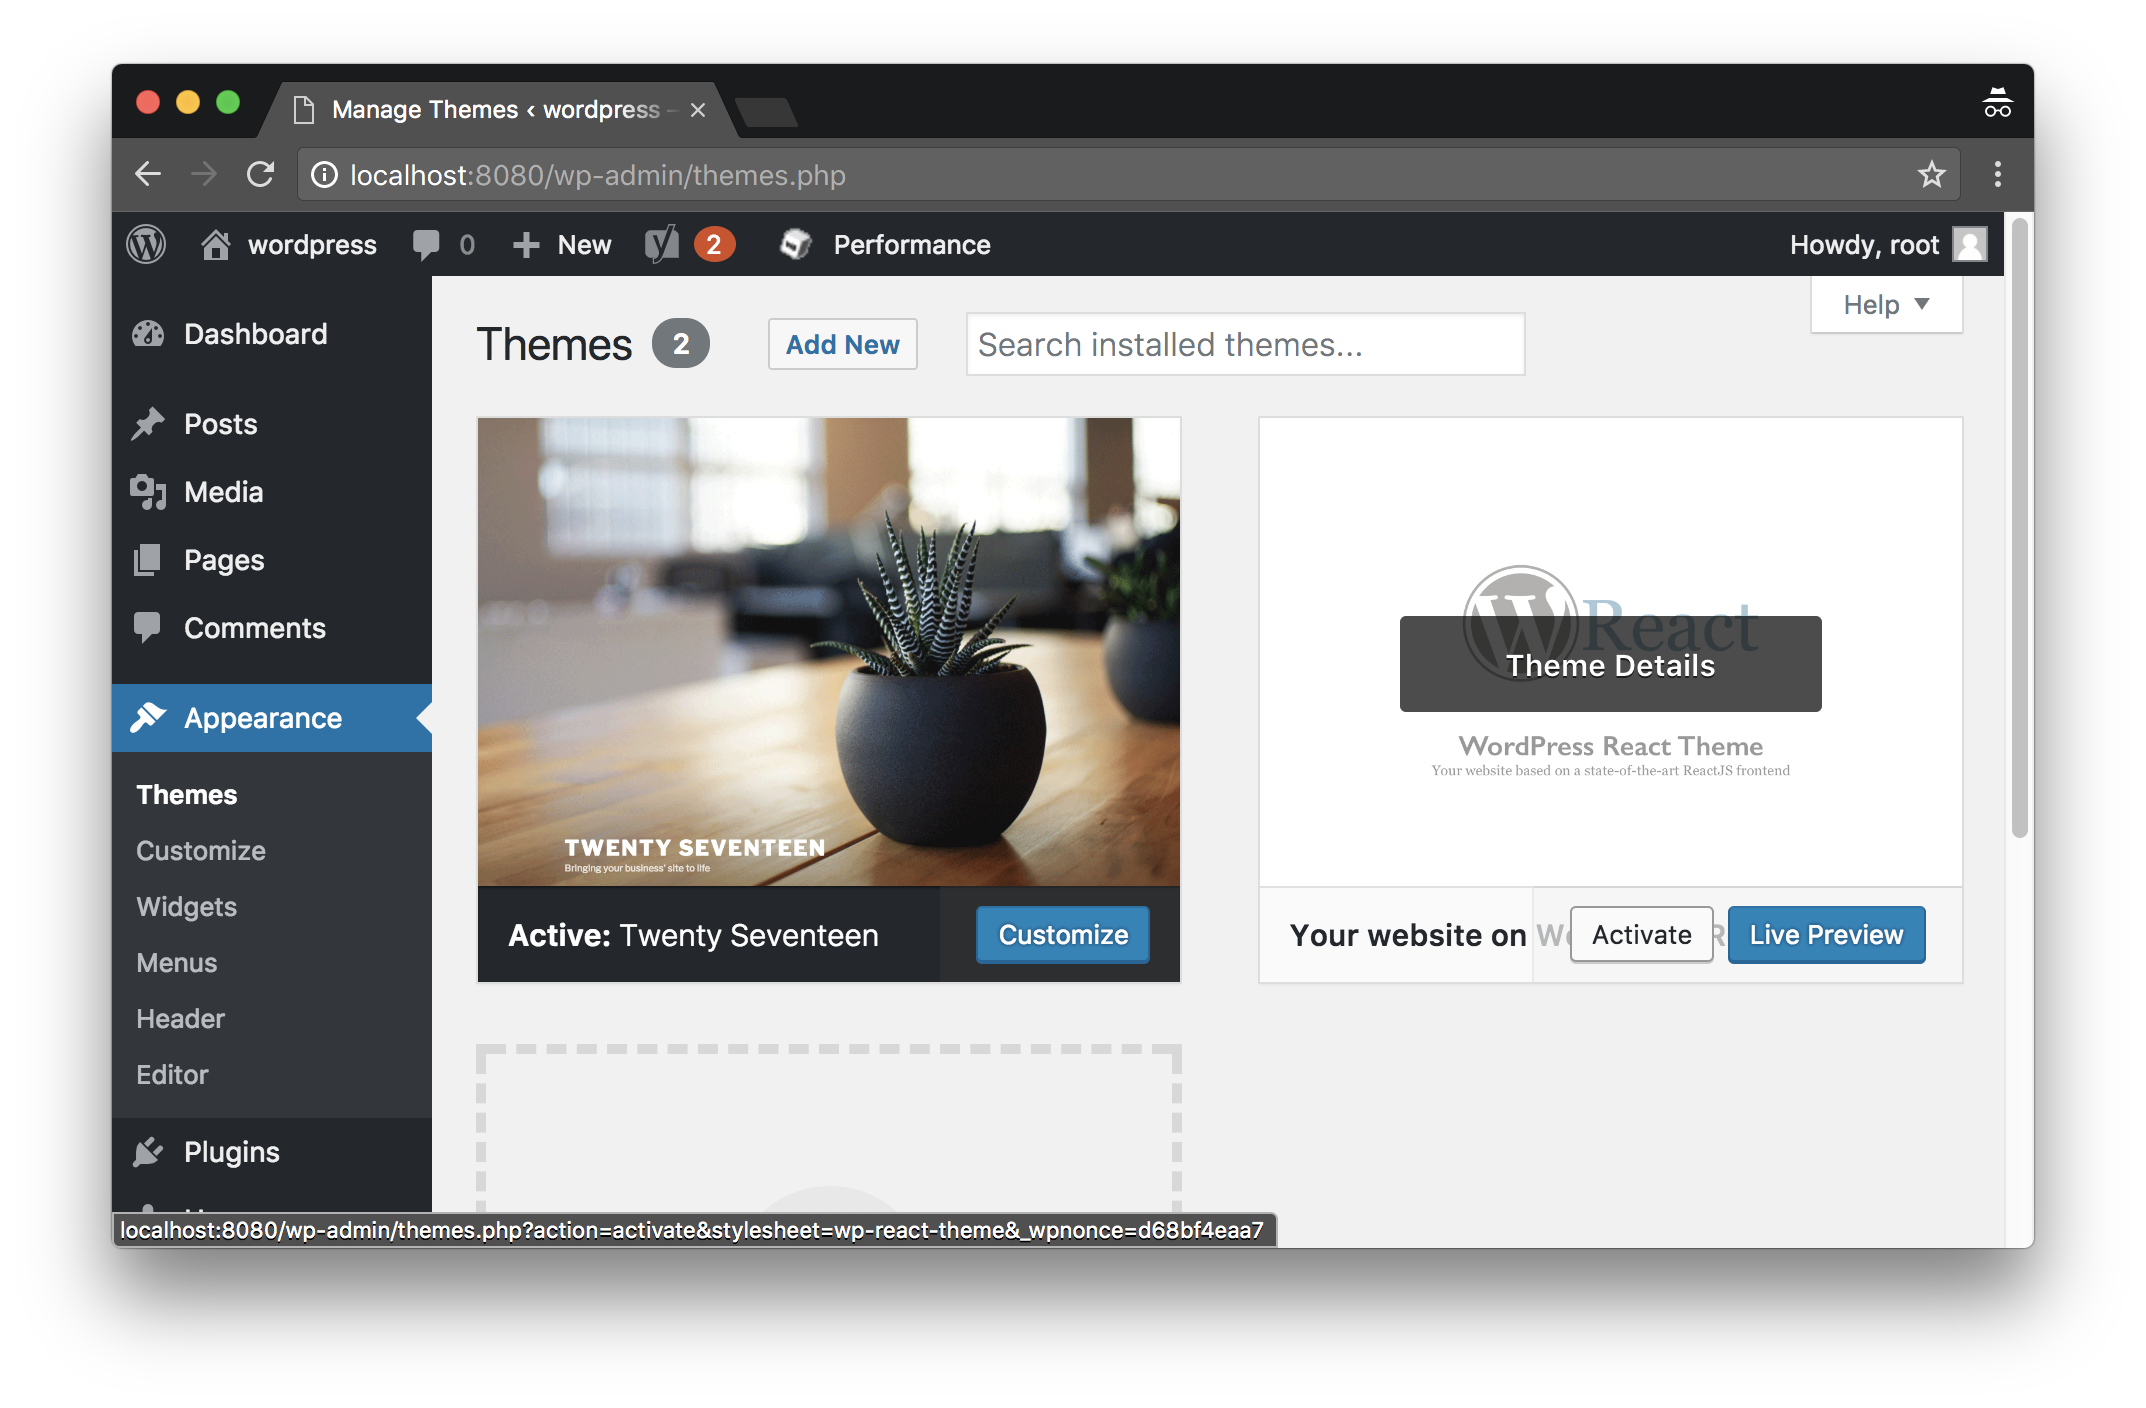Click the Posts menu icon in sidebar
Screen dimensions: 2146x1408
[152, 423]
